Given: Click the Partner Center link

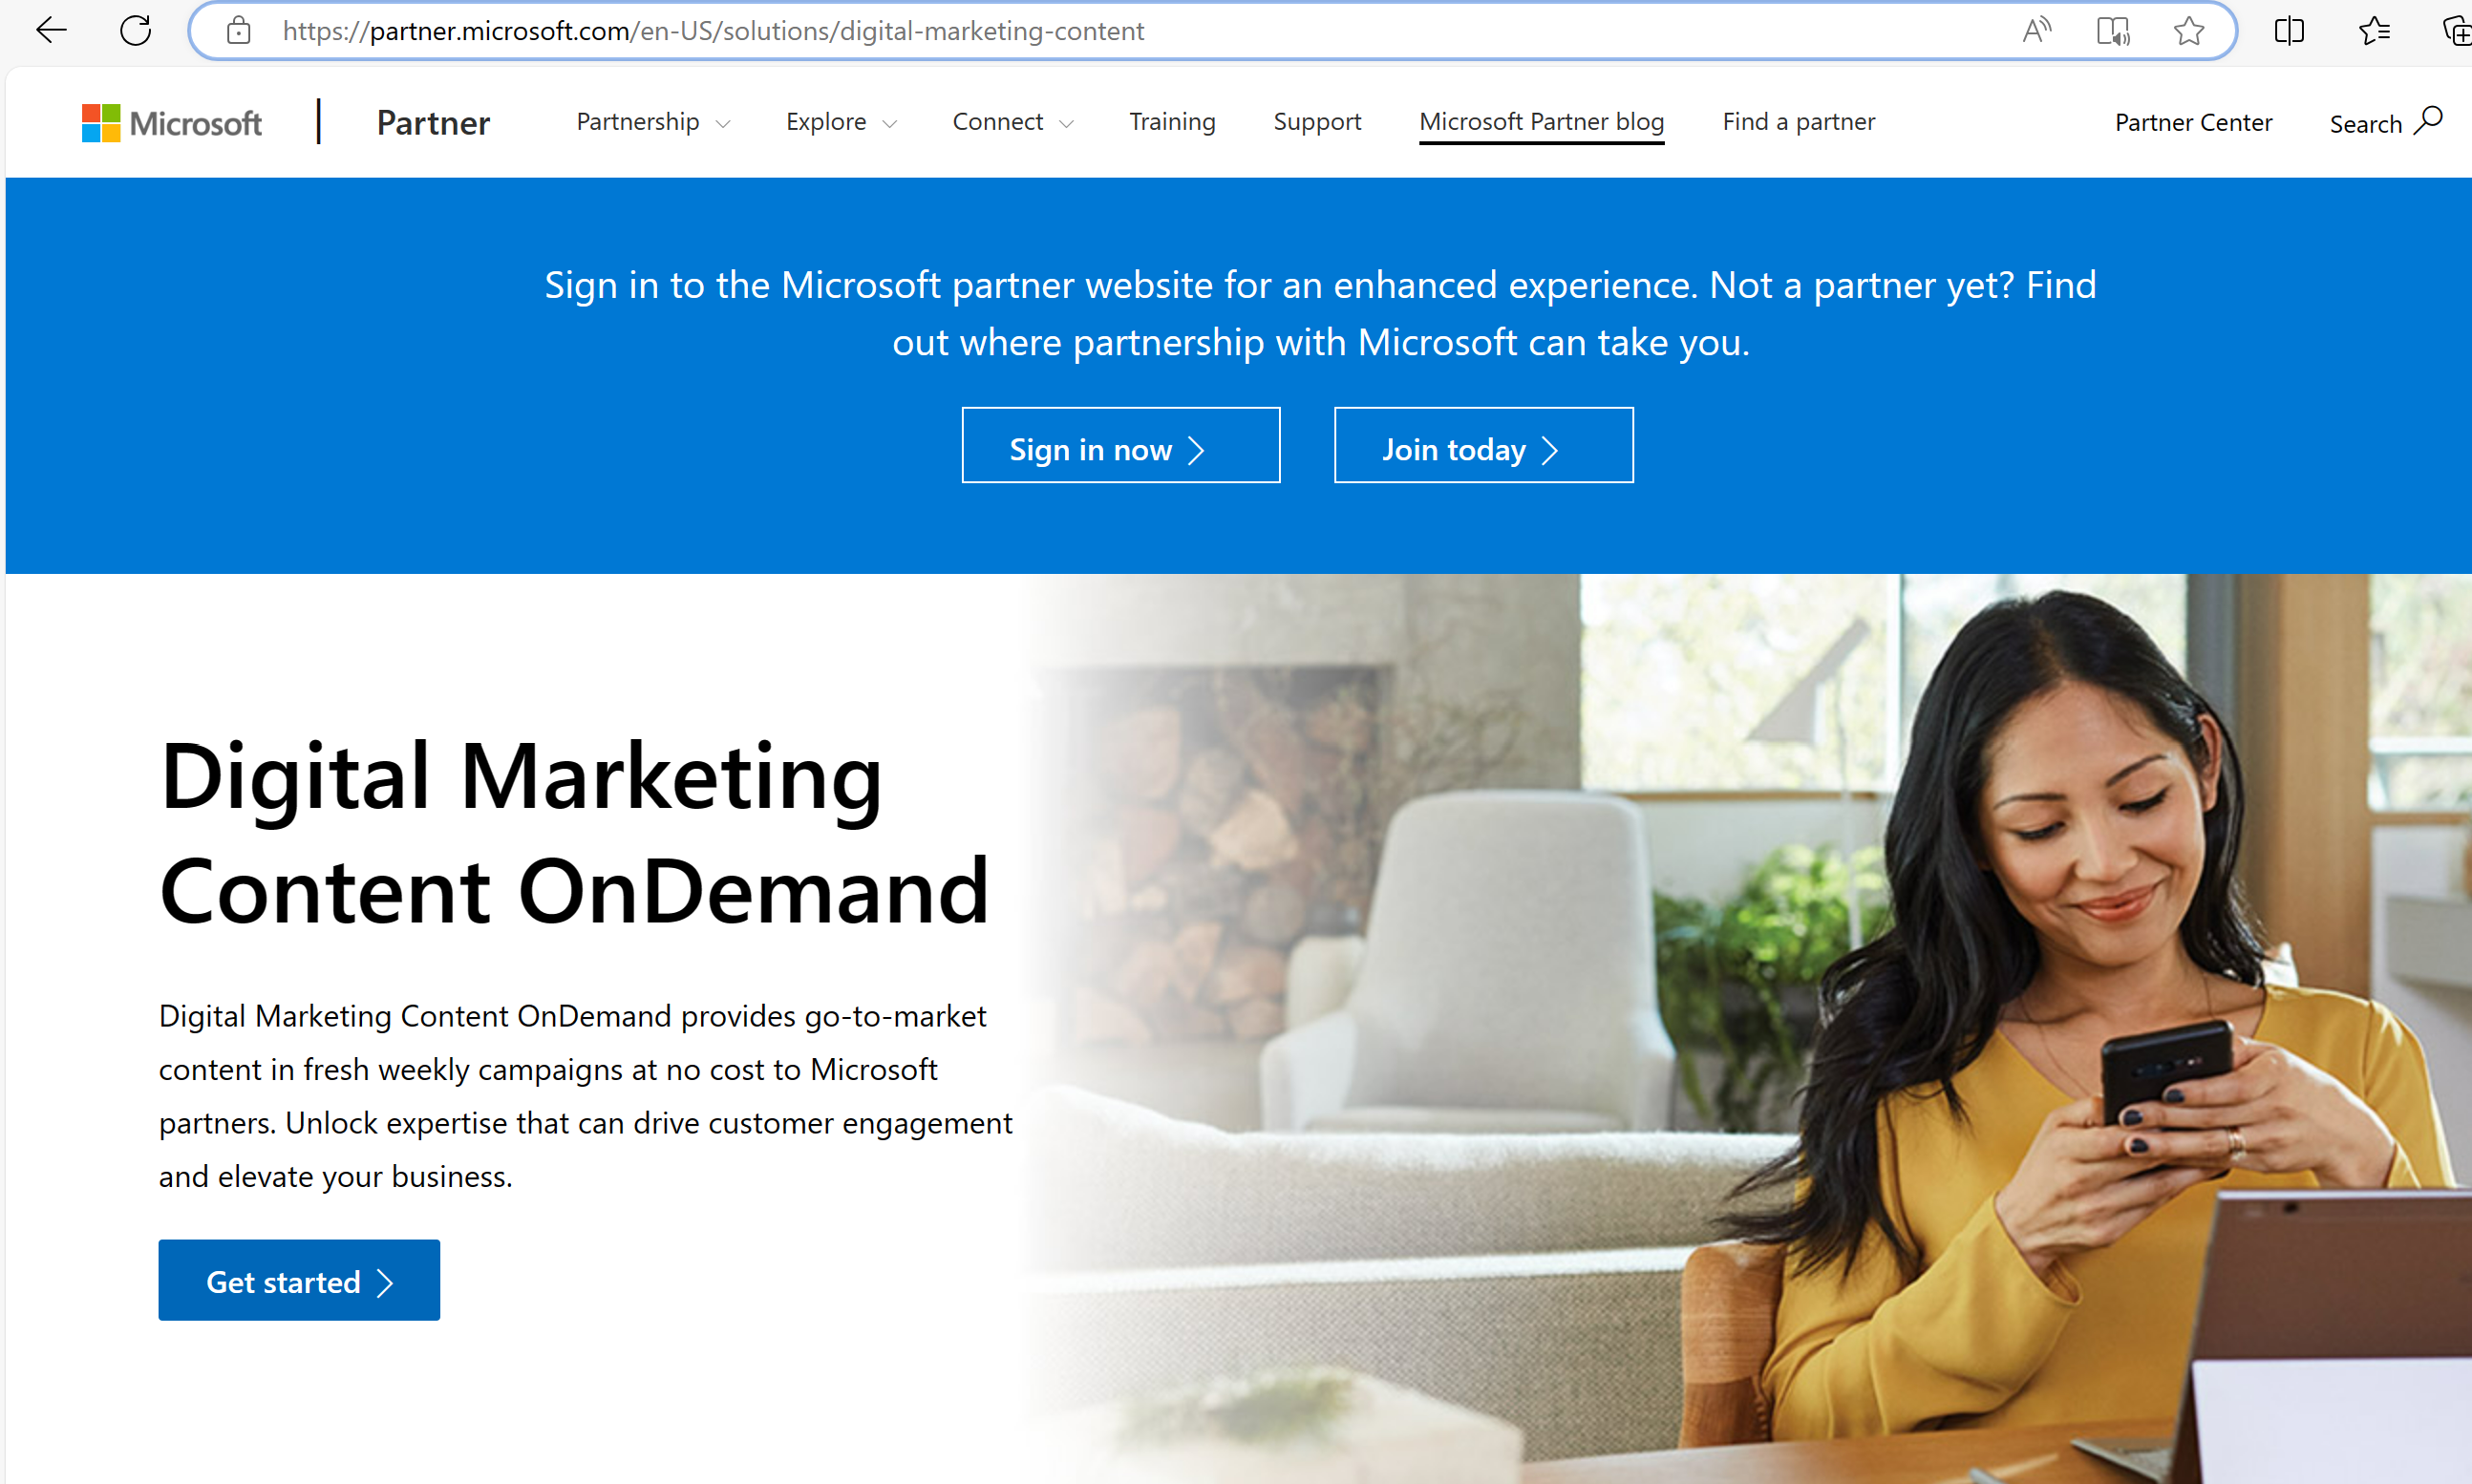Looking at the screenshot, I should (x=2195, y=120).
